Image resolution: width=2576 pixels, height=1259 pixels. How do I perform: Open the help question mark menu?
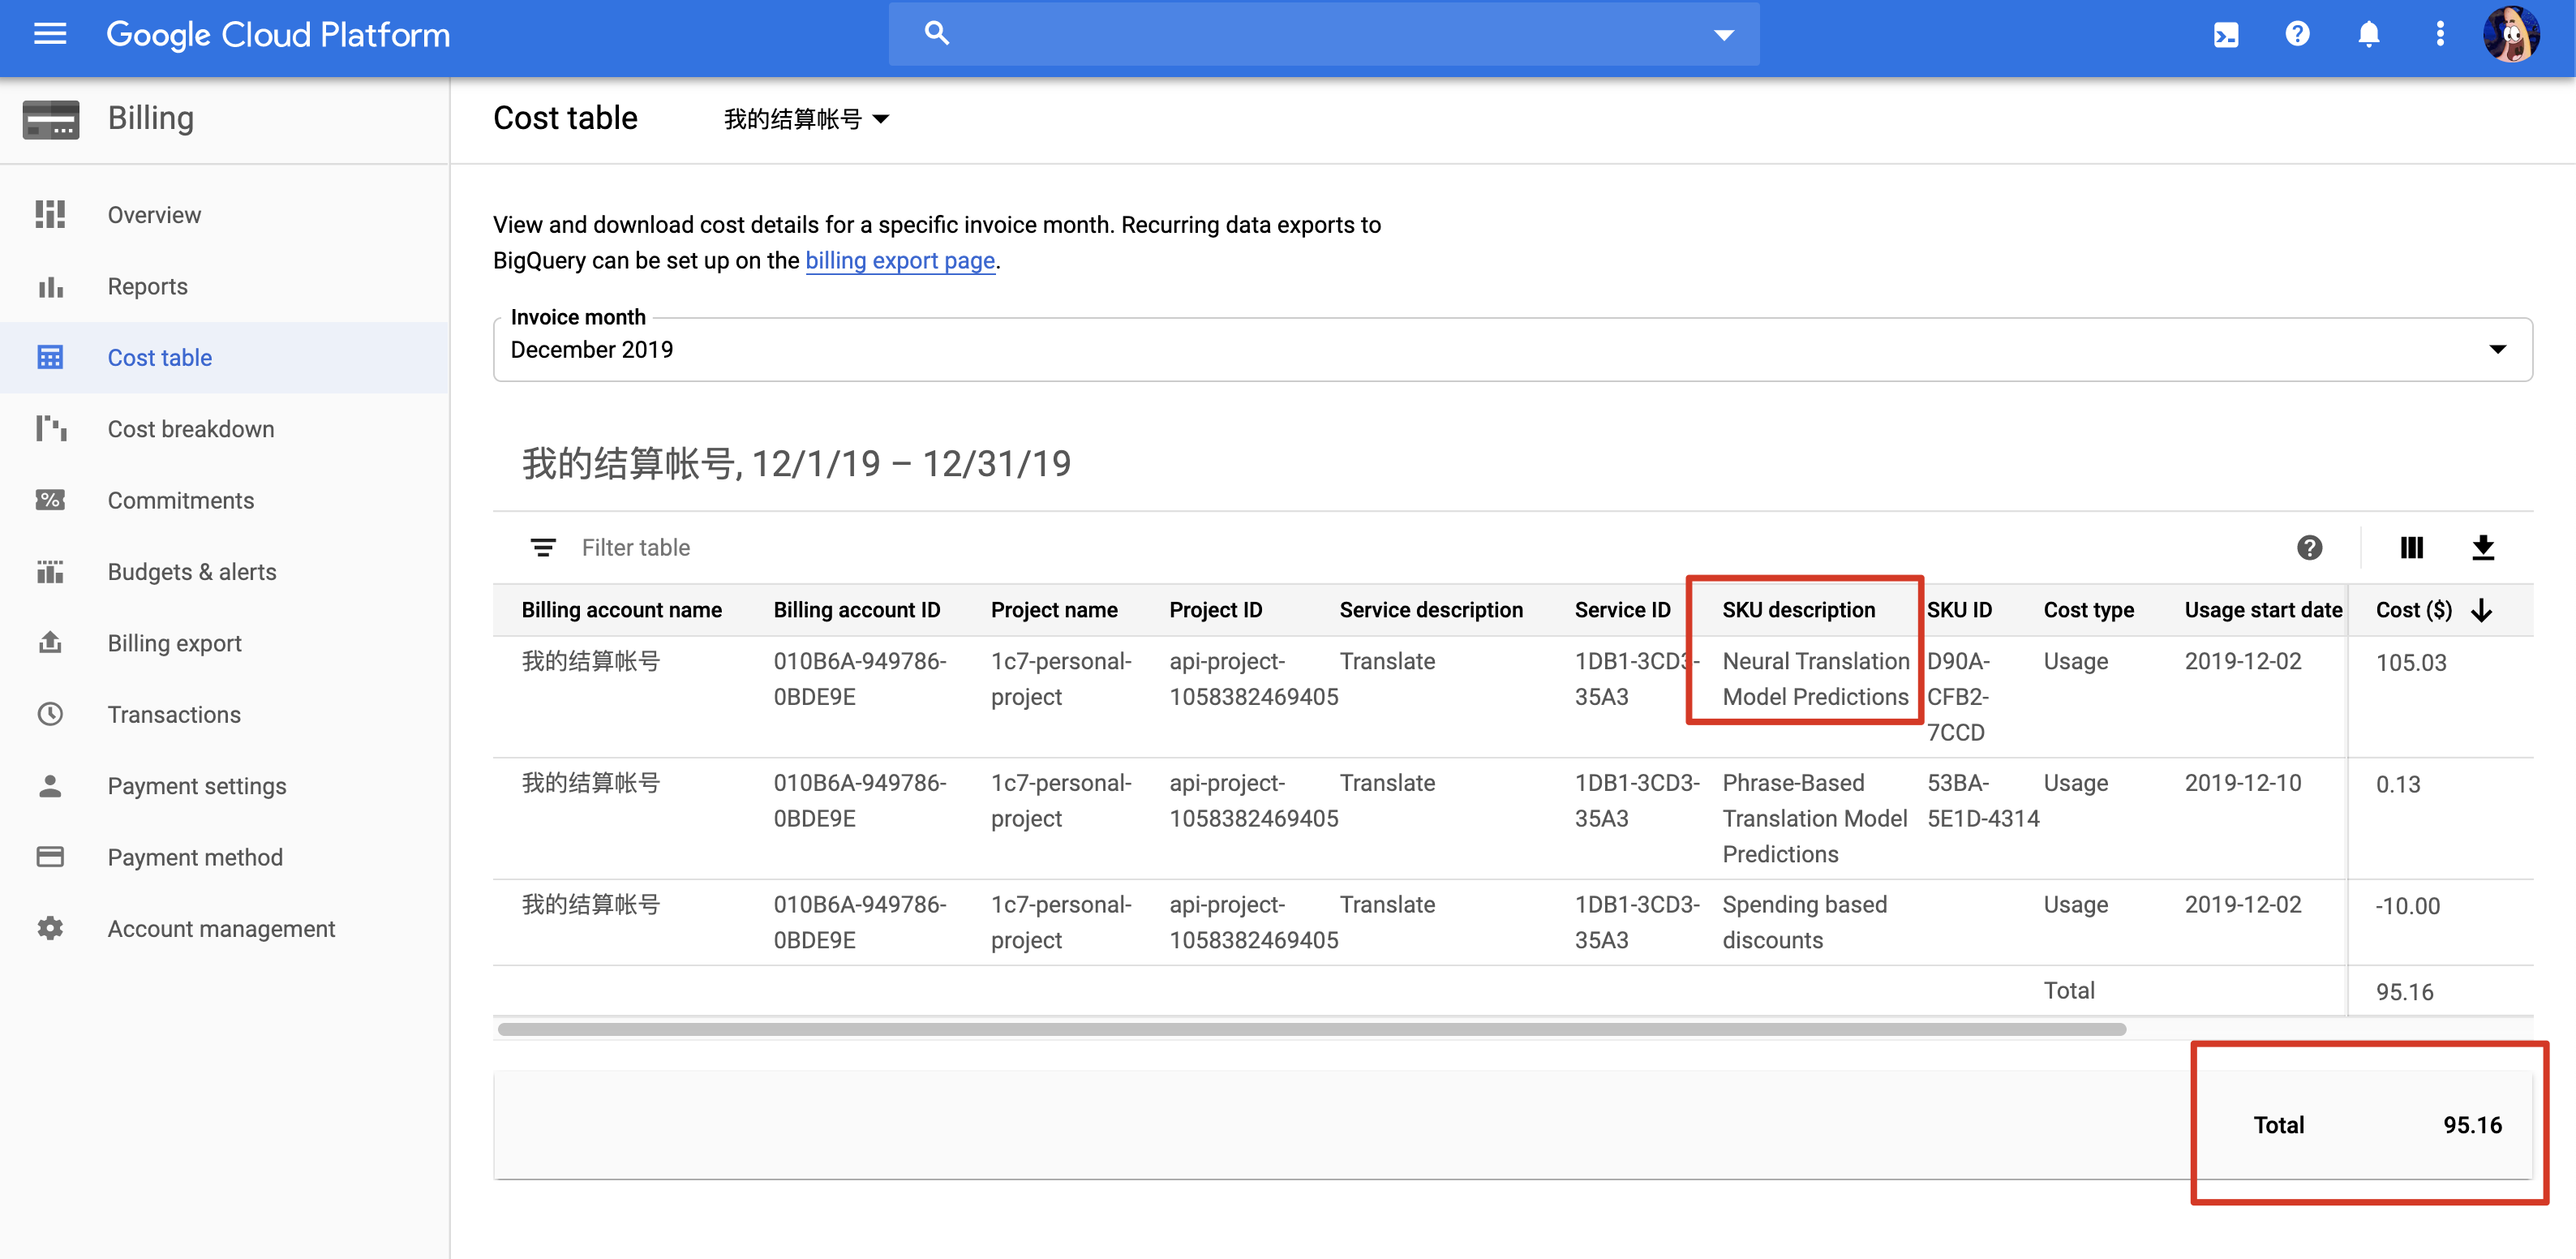[2297, 35]
